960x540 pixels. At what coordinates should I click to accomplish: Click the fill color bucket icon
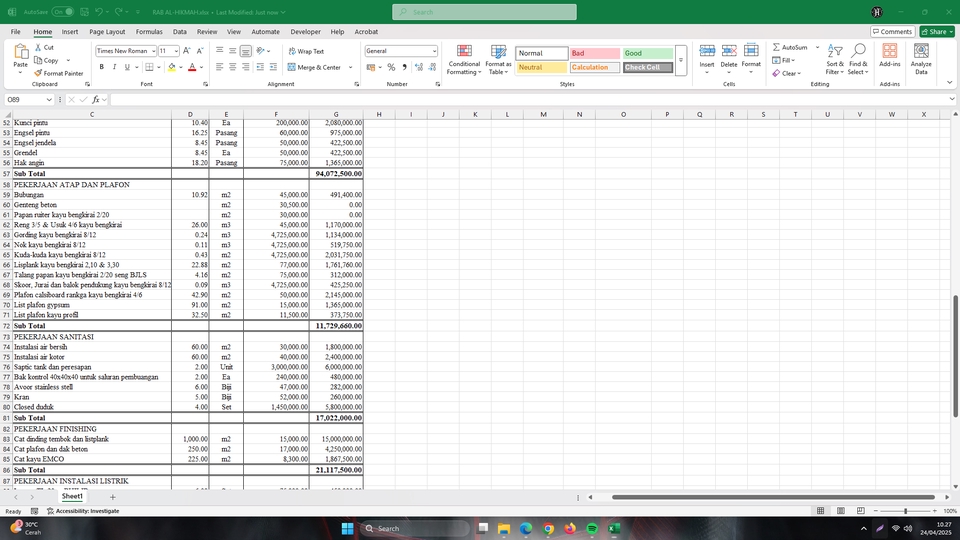[x=171, y=67]
